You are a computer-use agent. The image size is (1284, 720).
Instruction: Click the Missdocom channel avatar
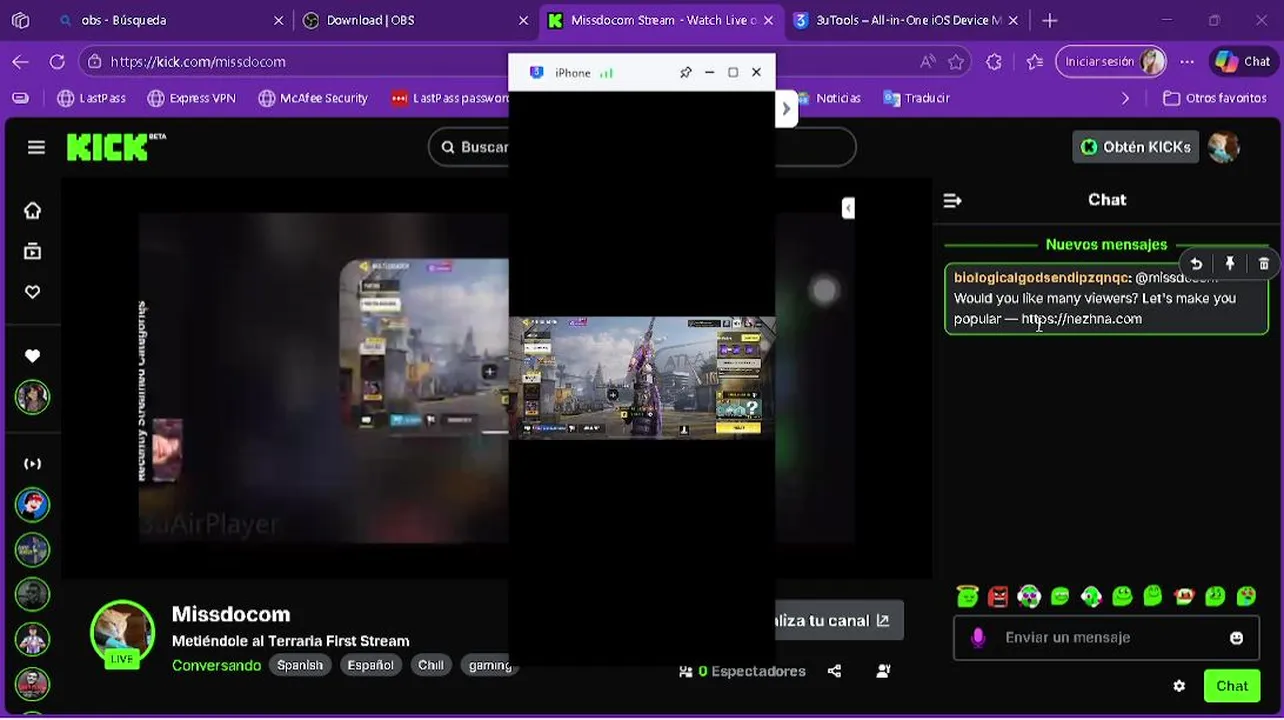pos(122,632)
